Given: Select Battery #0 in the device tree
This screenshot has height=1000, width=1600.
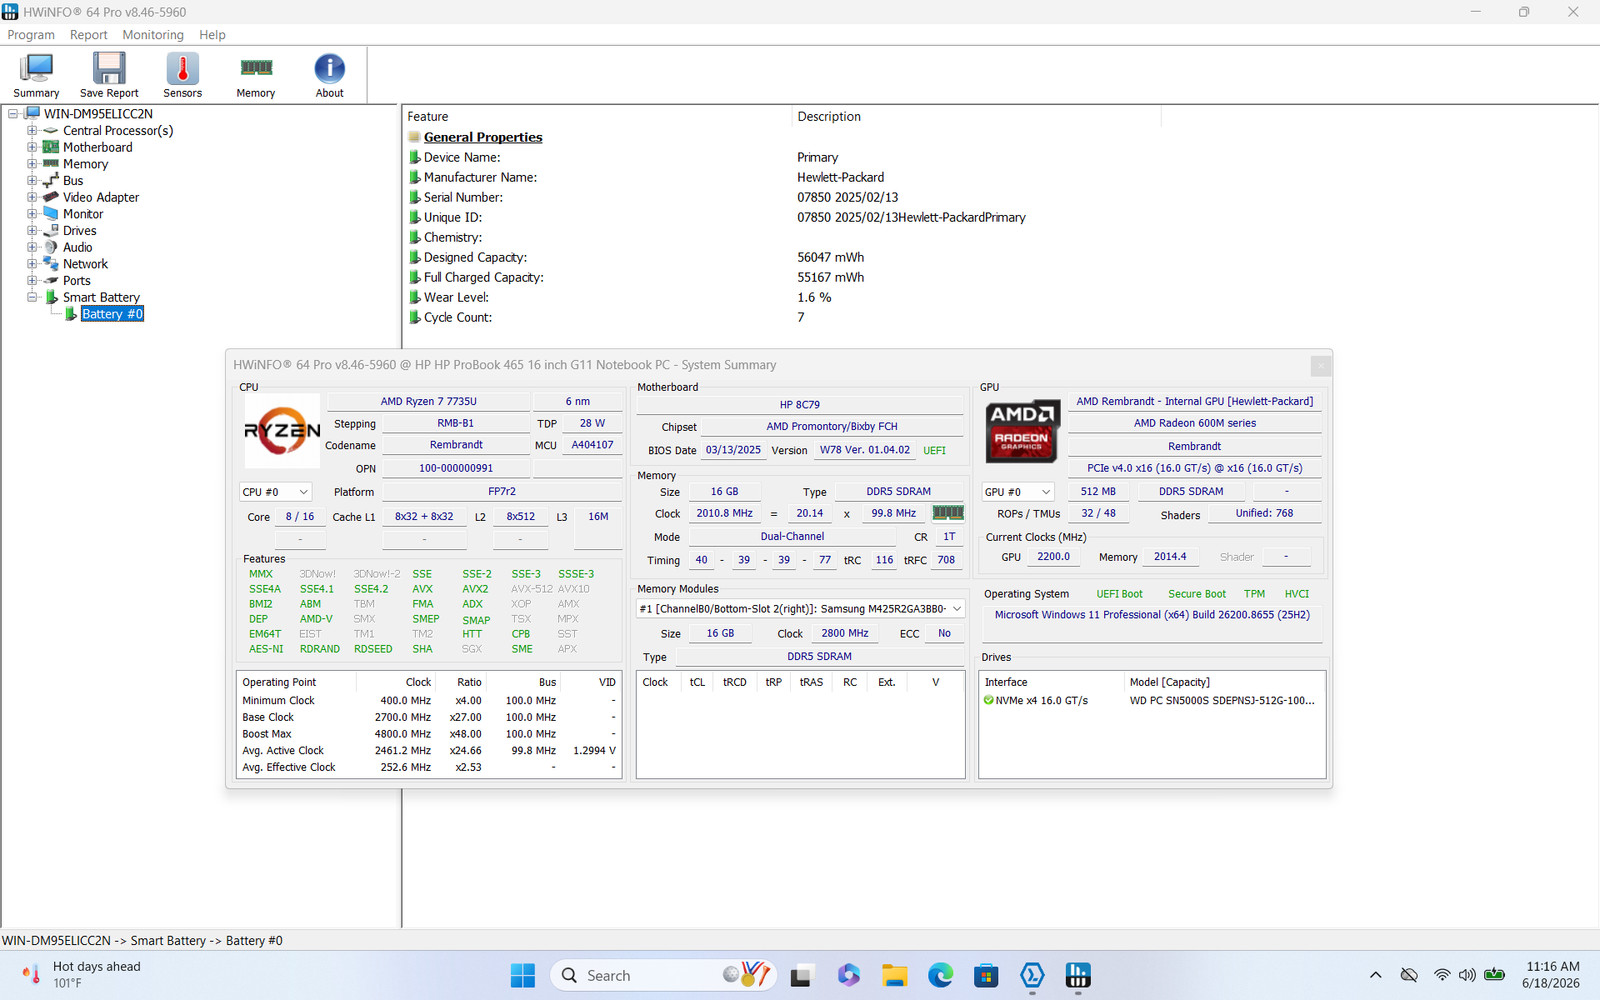Looking at the screenshot, I should click(x=112, y=314).
